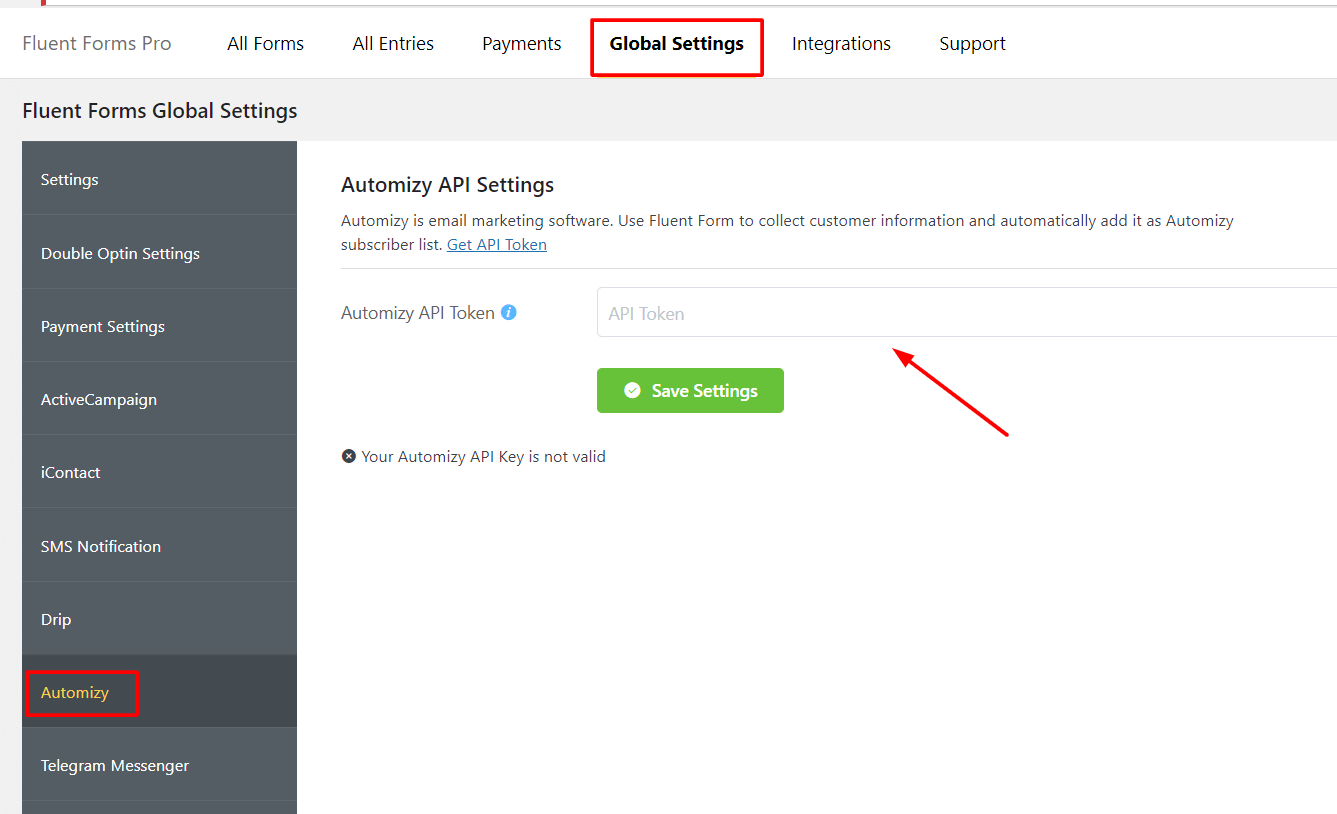Open Telegram Messenger settings
Screen dimensions: 1337x814
click(160, 765)
